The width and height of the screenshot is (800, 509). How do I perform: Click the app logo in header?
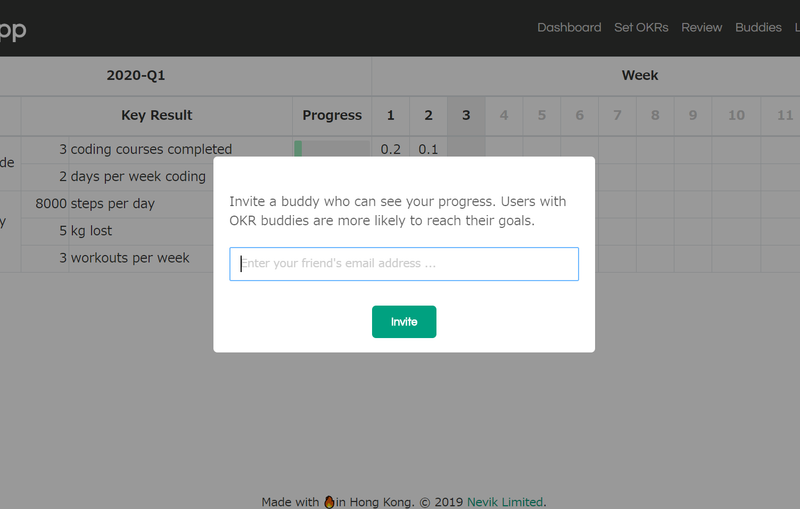[x=11, y=30]
